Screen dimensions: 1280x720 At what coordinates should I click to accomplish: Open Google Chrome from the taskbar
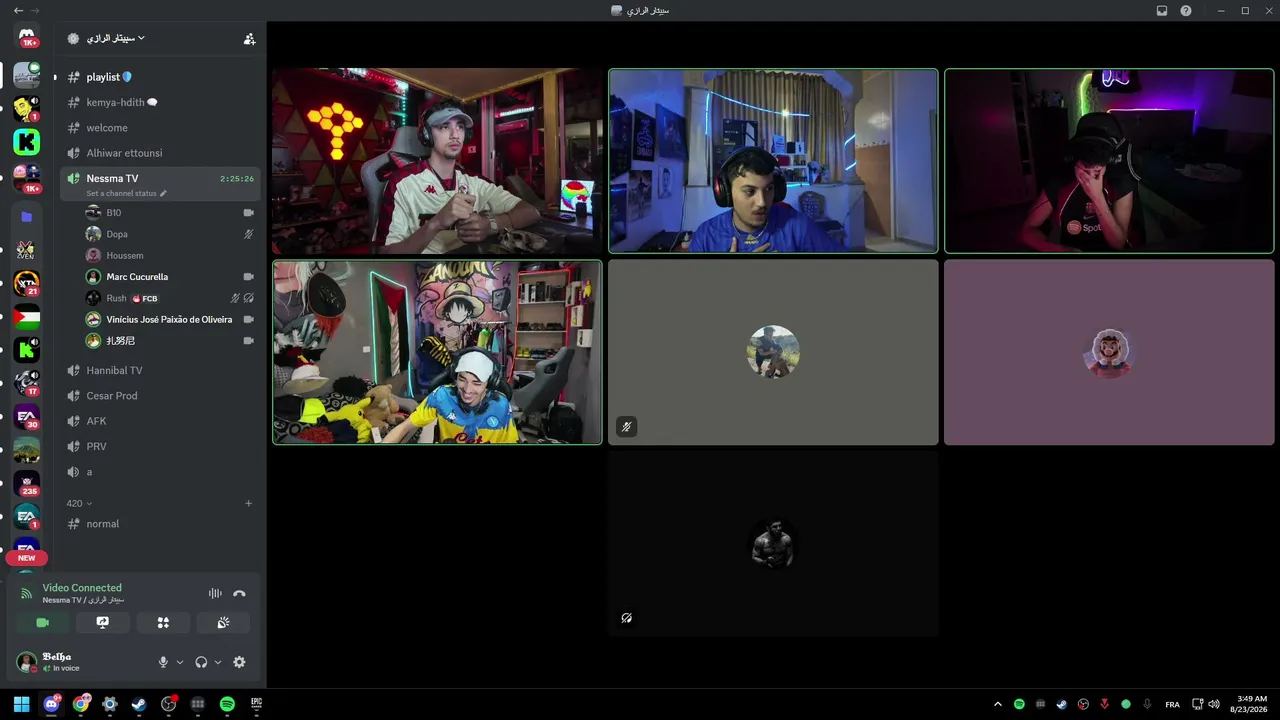coord(81,704)
